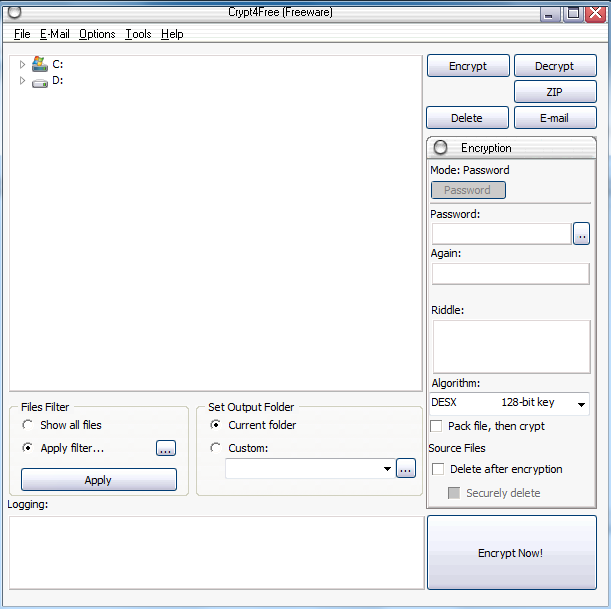Click the round icon in the title bar
Screen dimensions: 611x609
(x=14, y=12)
